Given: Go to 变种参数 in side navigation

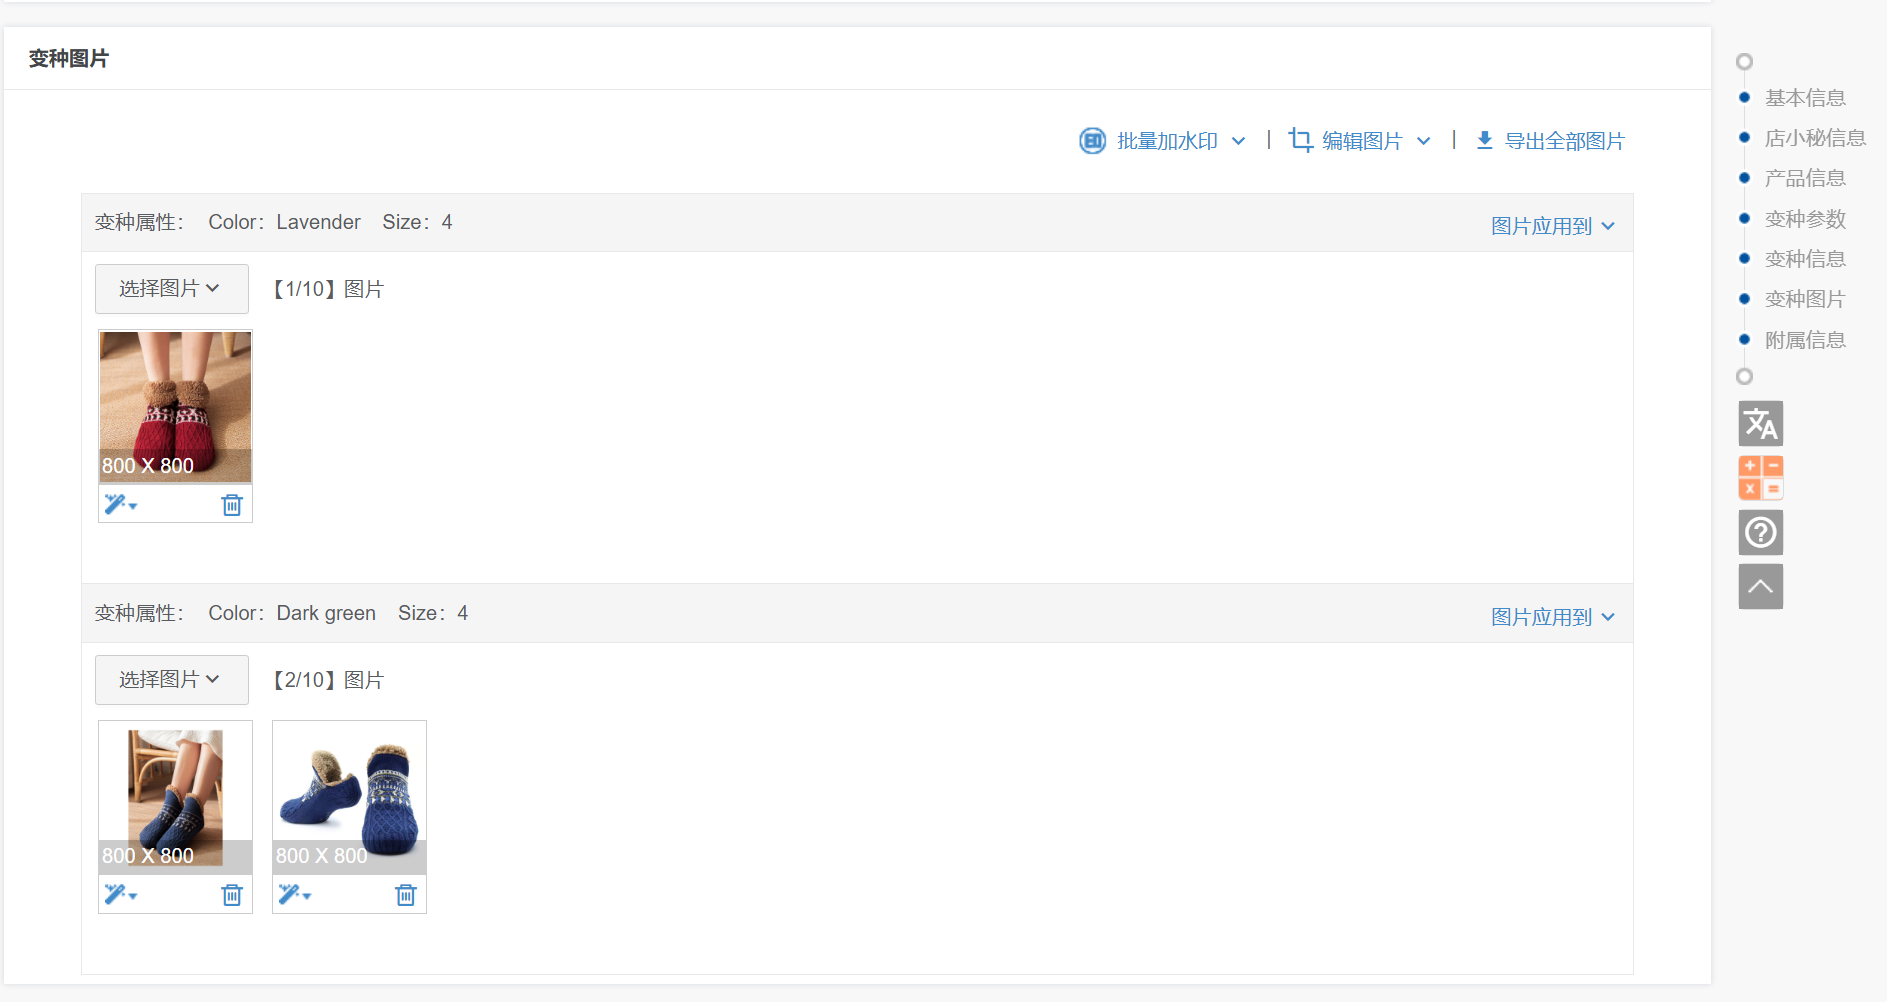Looking at the screenshot, I should (x=1804, y=219).
